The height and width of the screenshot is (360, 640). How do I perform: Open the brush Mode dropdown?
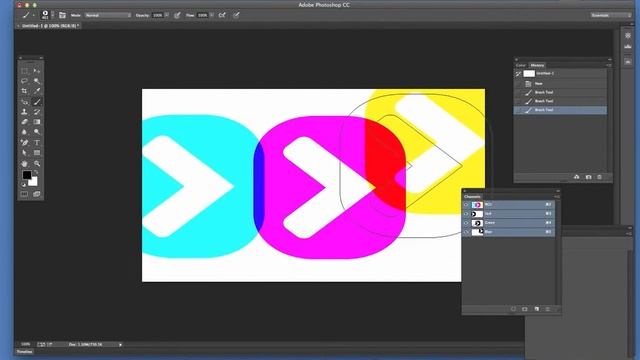[108, 15]
